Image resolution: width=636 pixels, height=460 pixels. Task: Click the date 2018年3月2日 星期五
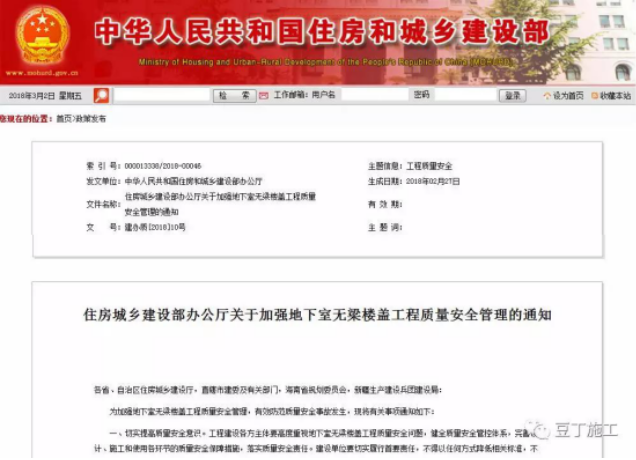pyautogui.click(x=45, y=96)
